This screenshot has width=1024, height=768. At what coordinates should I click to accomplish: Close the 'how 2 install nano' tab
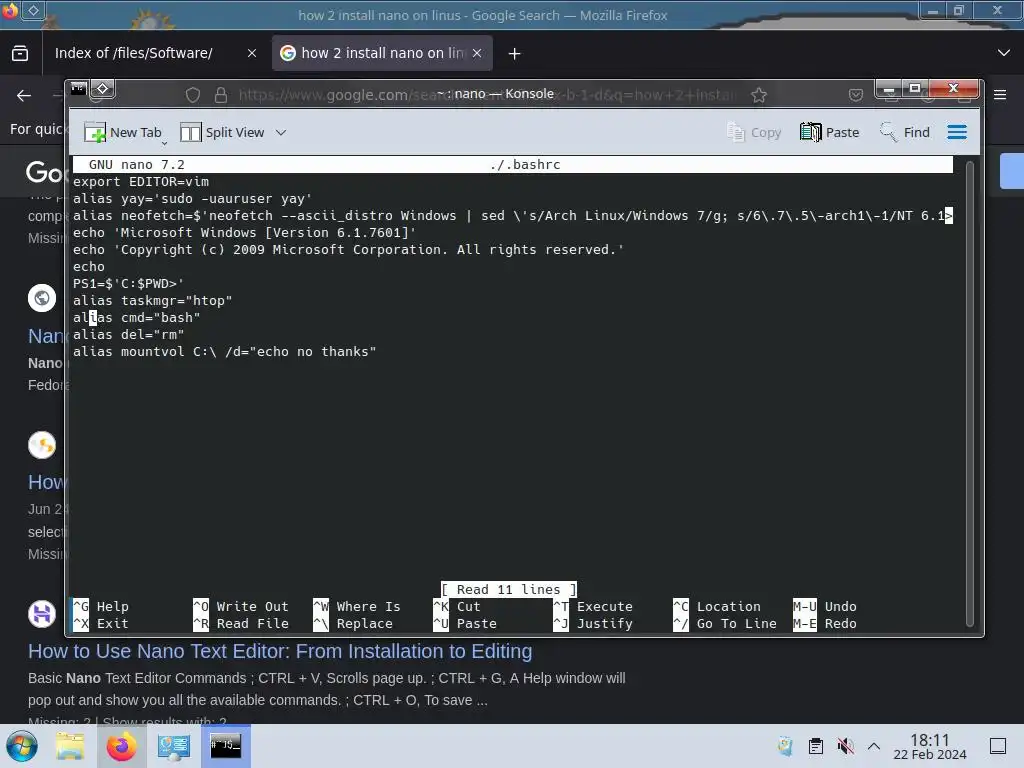pyautogui.click(x=477, y=54)
